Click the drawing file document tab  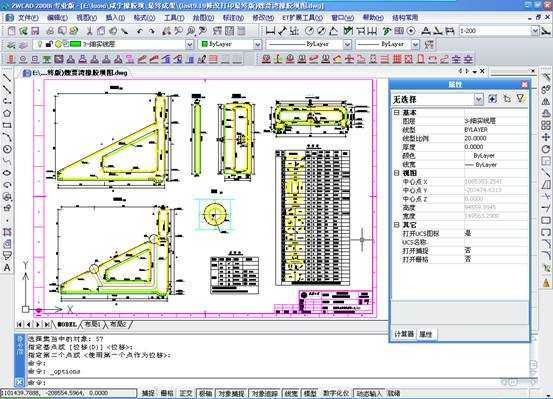(x=75, y=73)
